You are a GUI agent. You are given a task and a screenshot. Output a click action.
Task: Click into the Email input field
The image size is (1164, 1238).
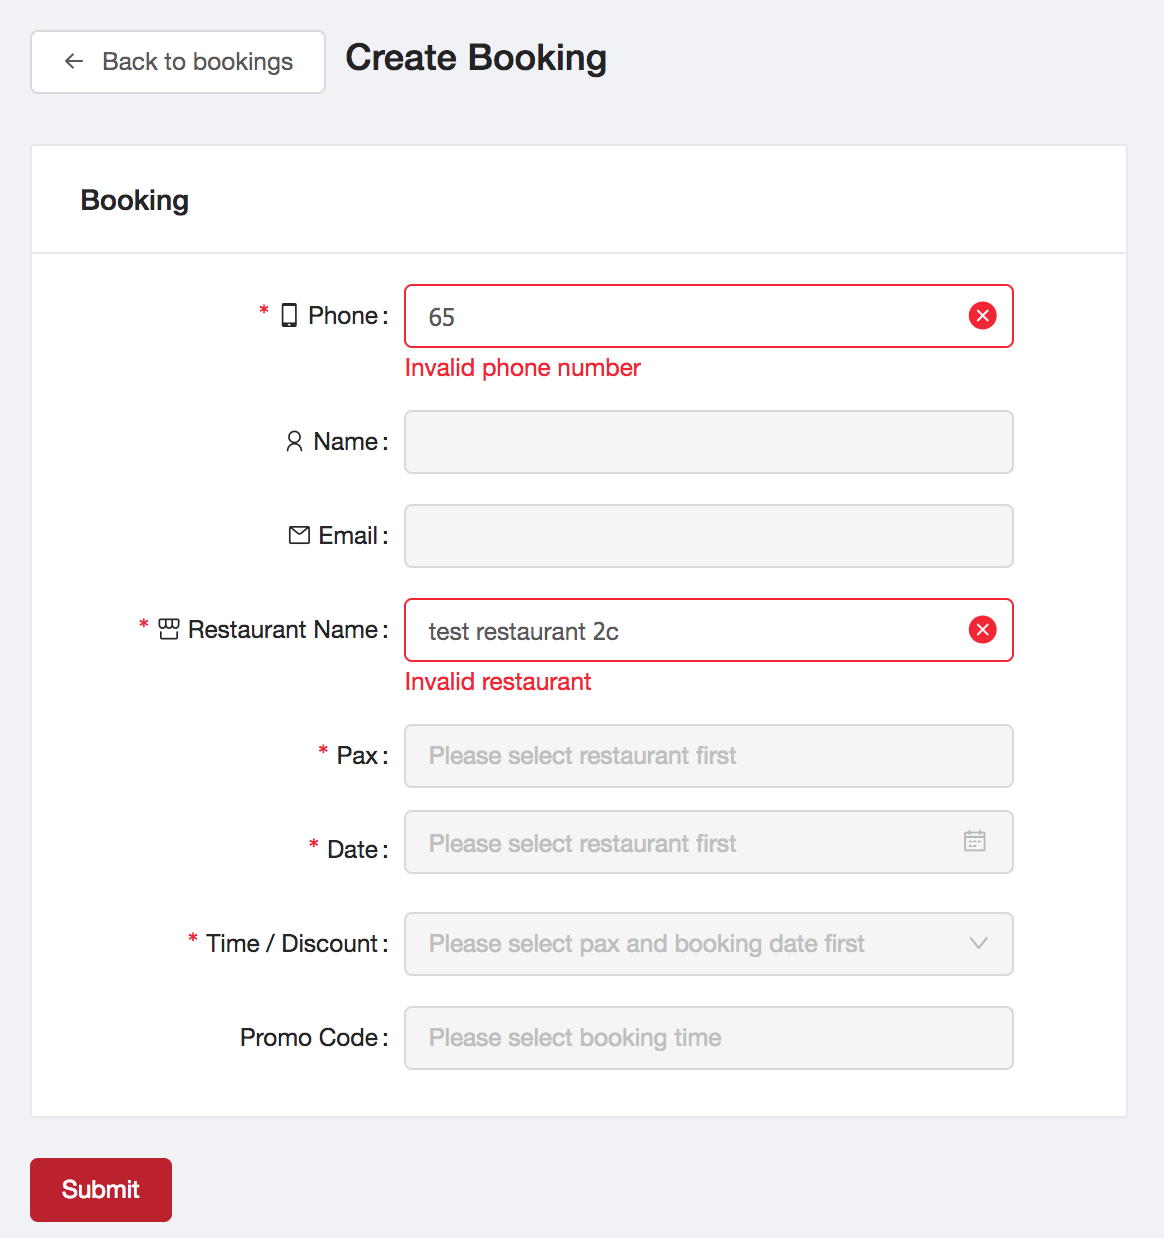(709, 536)
